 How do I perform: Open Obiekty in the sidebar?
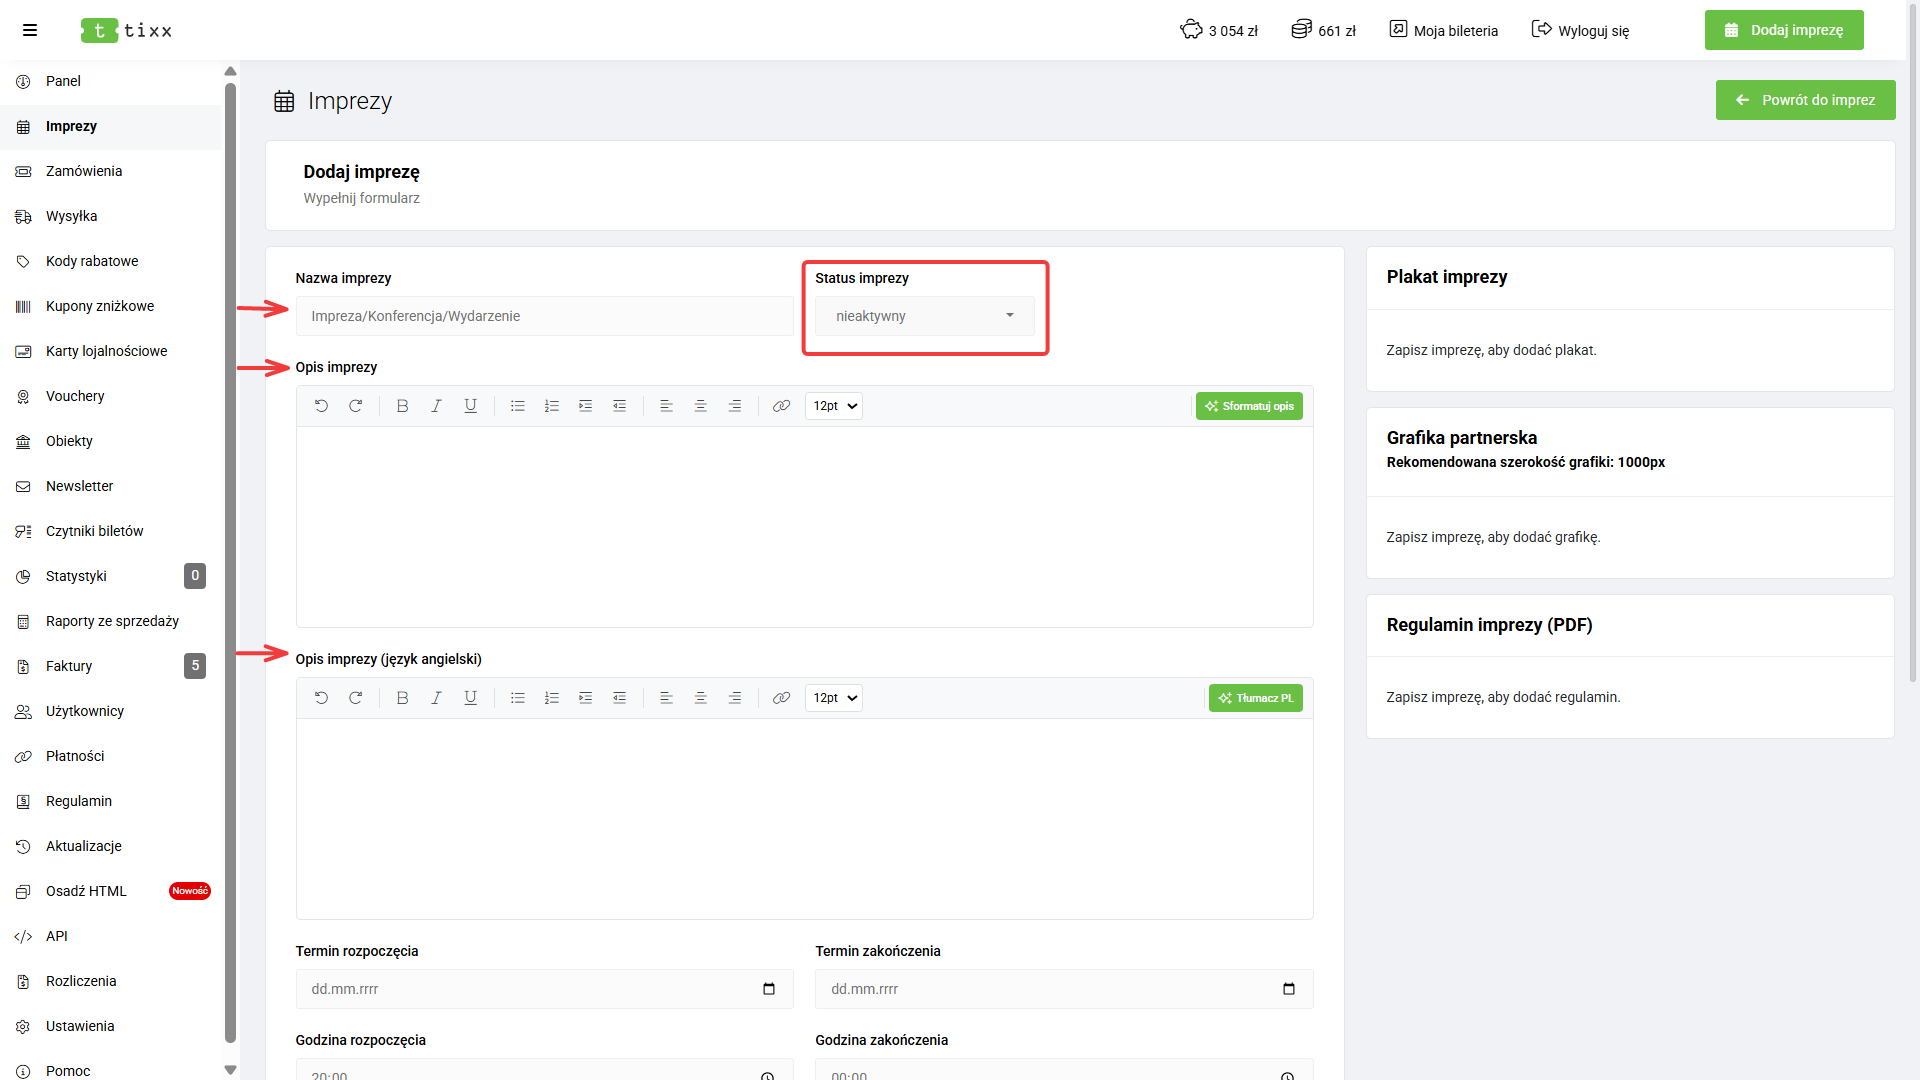[x=110, y=441]
